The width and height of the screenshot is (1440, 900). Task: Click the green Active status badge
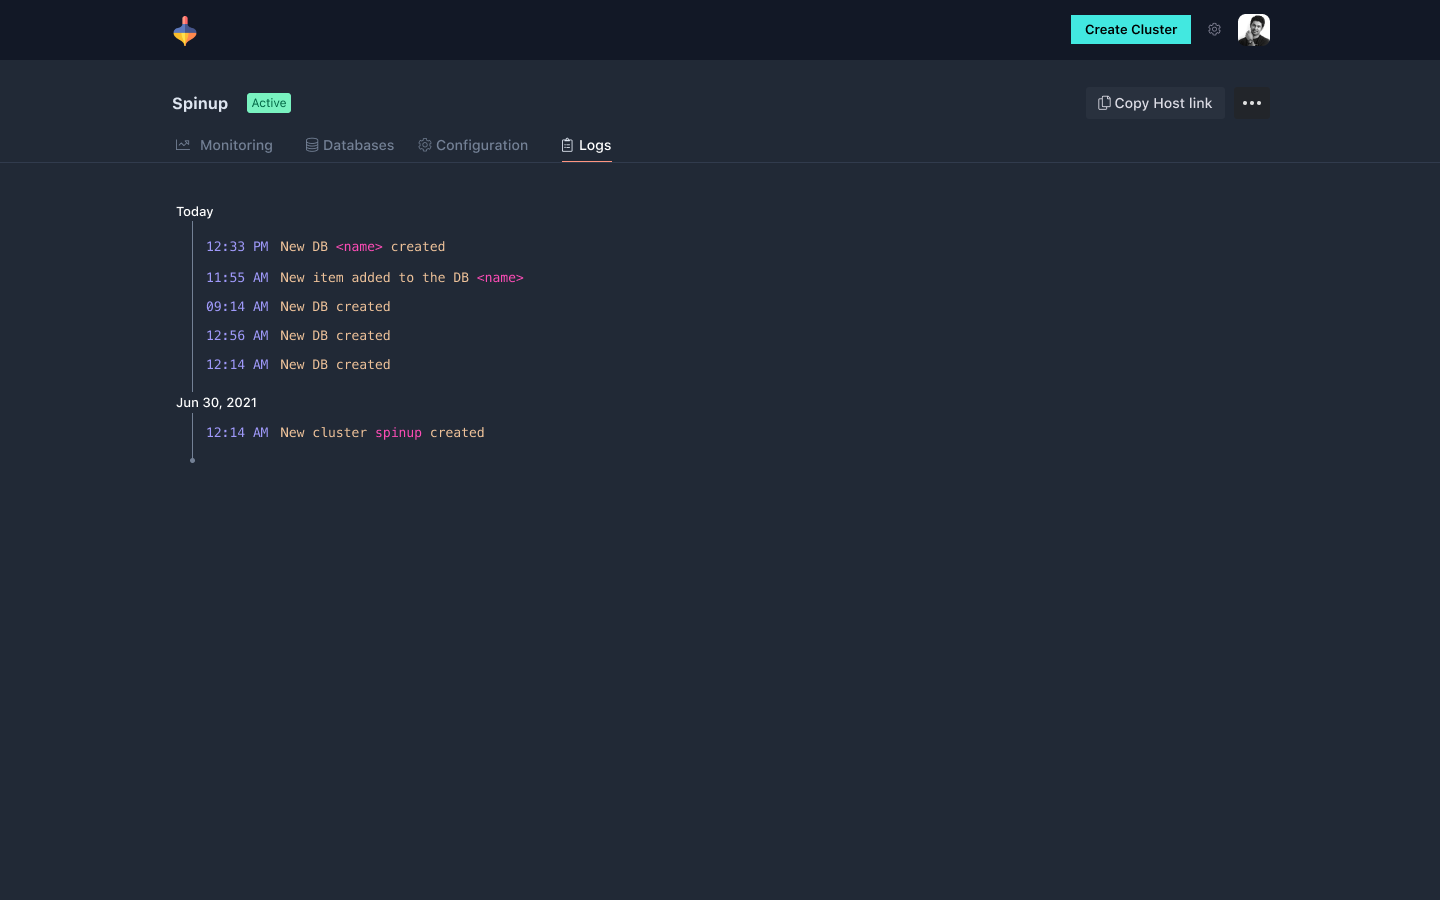pyautogui.click(x=269, y=103)
